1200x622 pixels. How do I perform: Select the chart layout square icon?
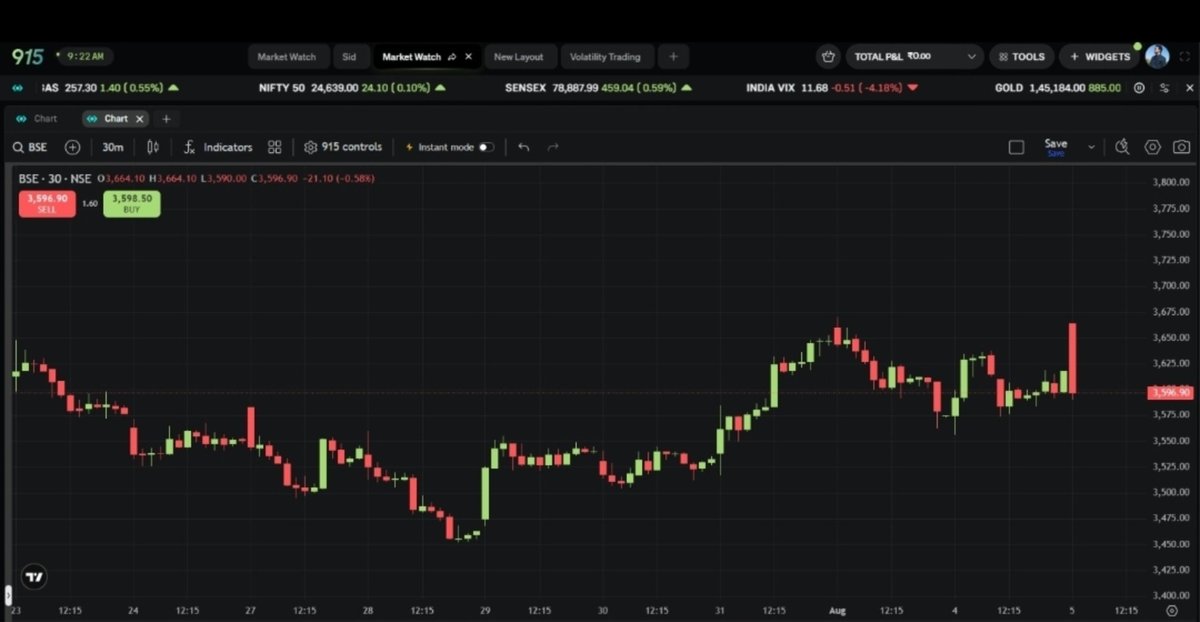coord(1016,147)
